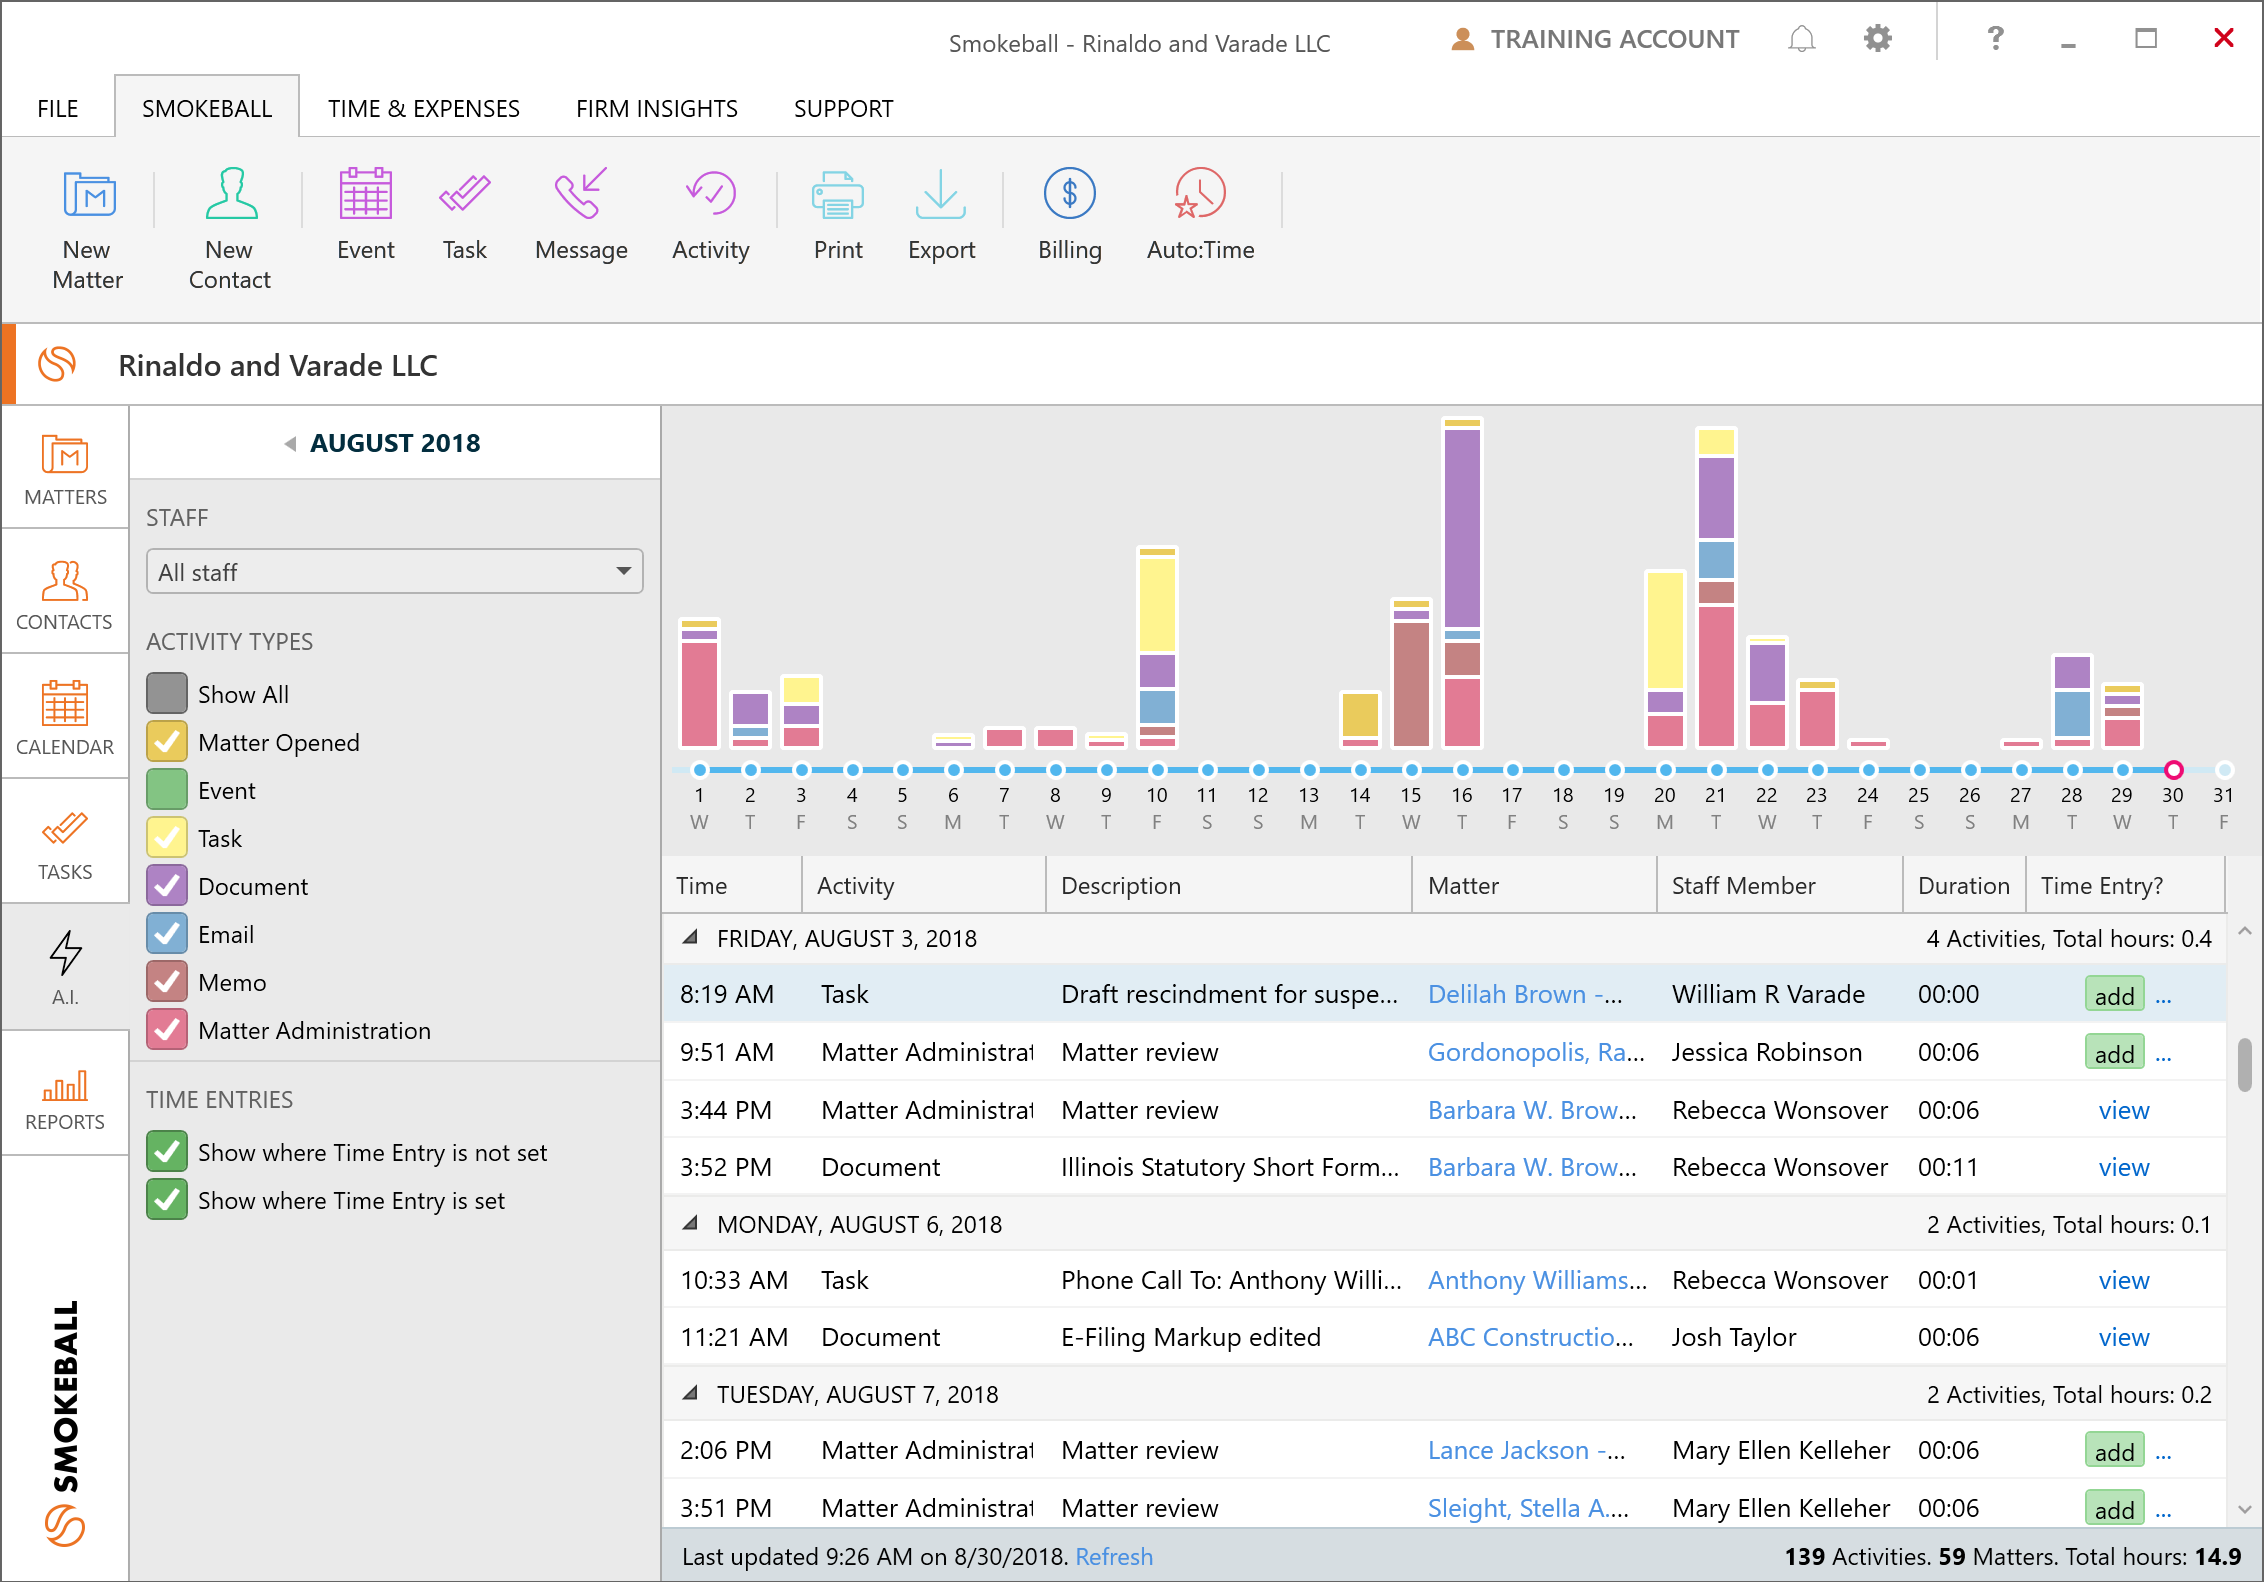Click the New Matter ribbon icon
The width and height of the screenshot is (2264, 1582).
[88, 195]
